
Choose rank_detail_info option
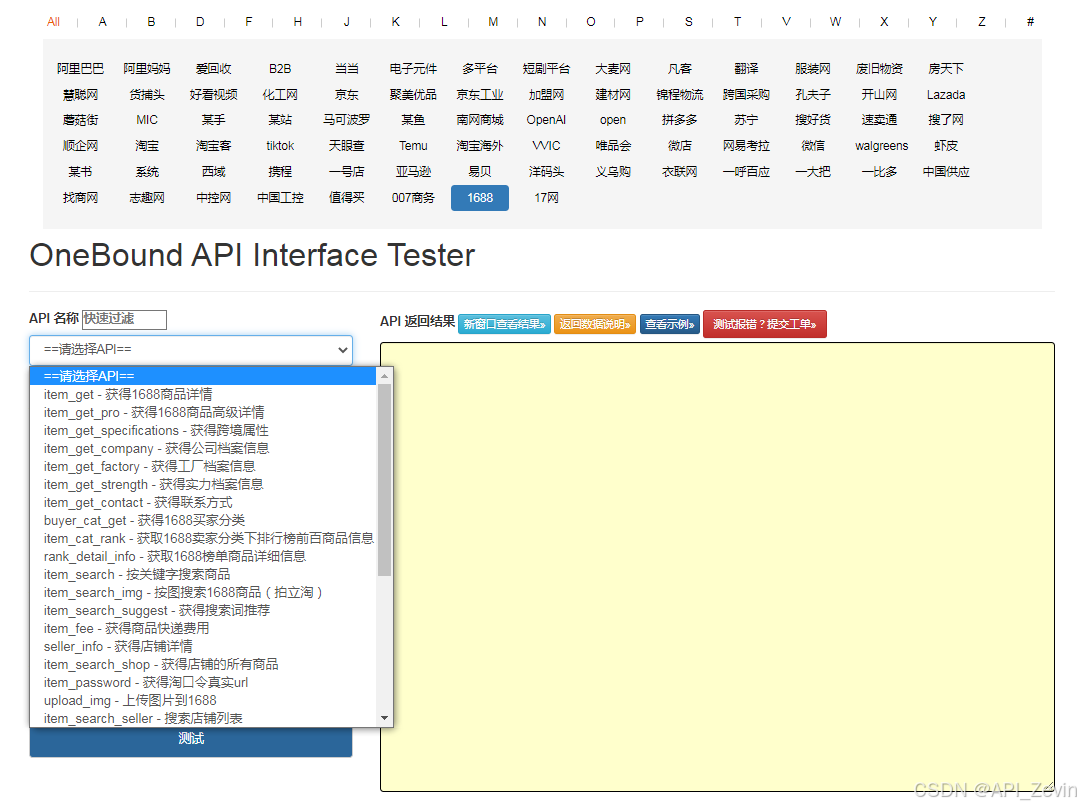203,556
